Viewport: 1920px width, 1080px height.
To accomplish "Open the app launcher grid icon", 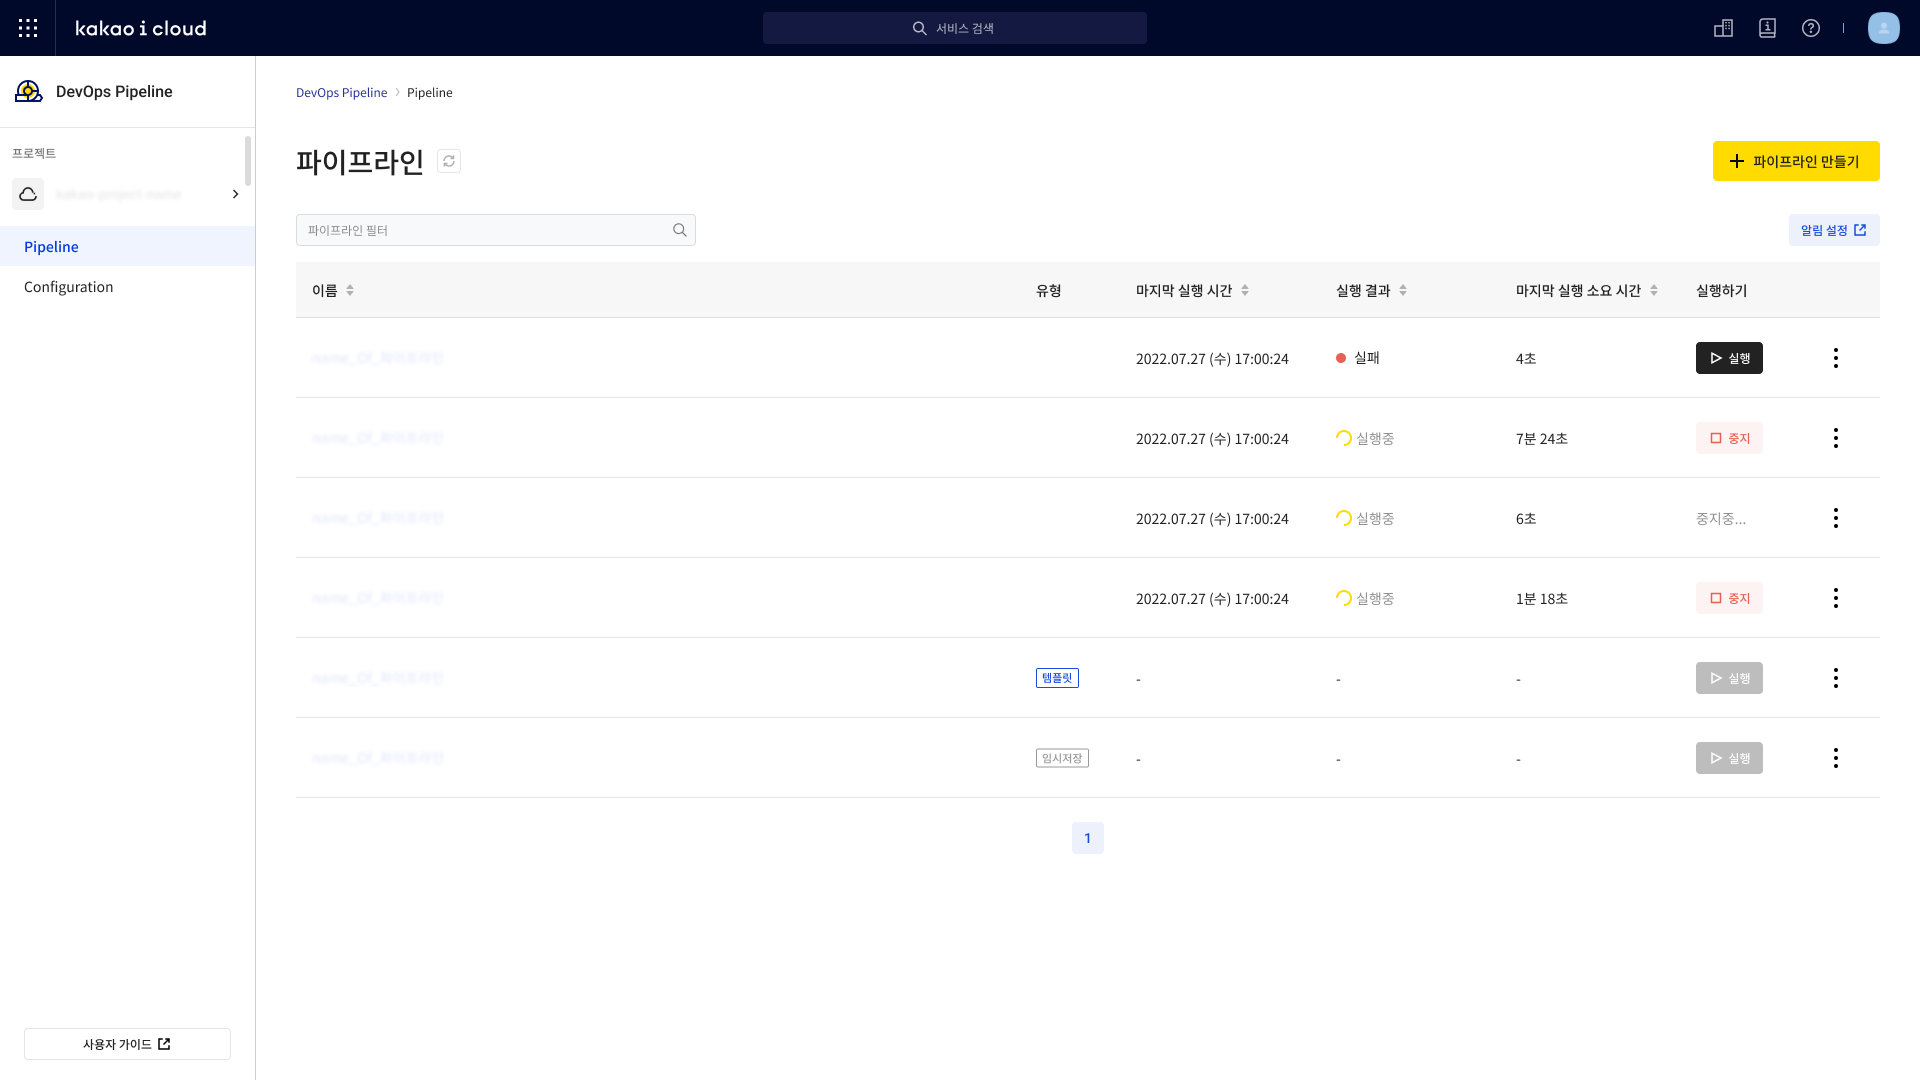I will click(x=28, y=28).
